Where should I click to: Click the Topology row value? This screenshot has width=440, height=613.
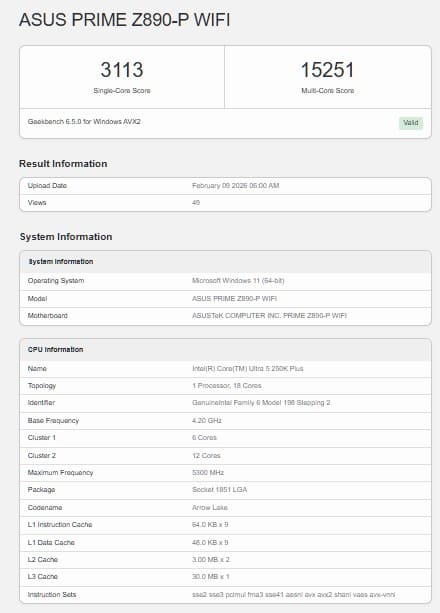[226, 385]
